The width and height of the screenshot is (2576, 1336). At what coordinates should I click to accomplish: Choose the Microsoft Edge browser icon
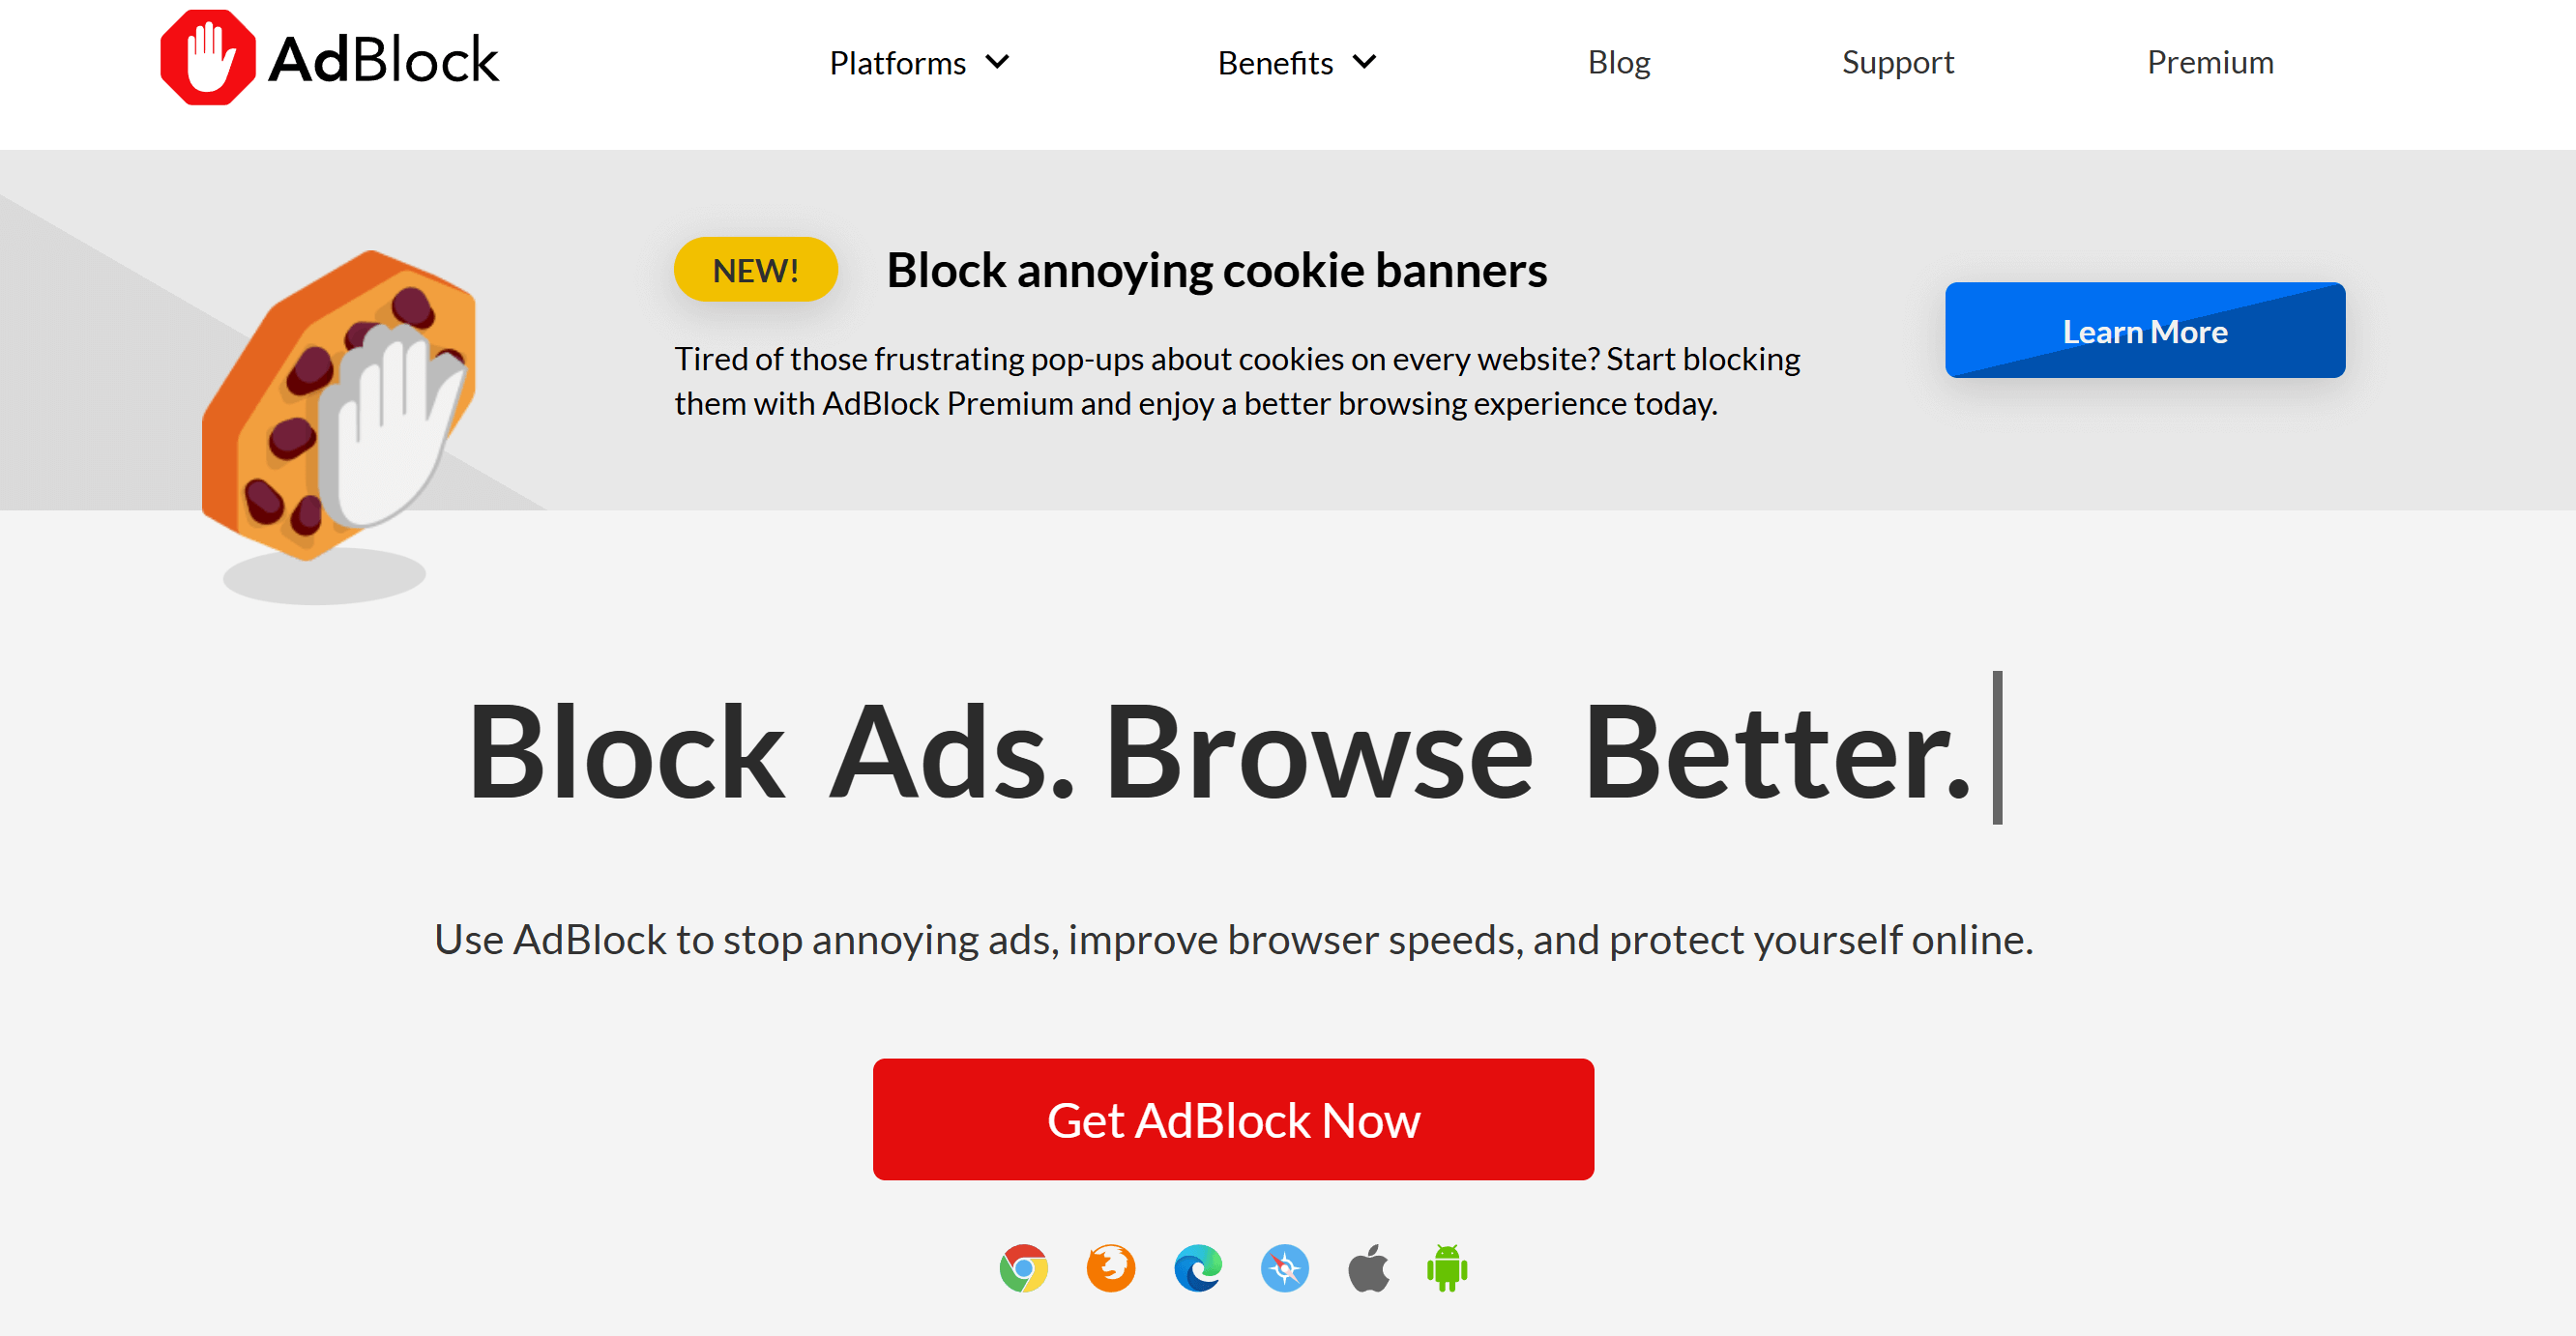1197,1268
